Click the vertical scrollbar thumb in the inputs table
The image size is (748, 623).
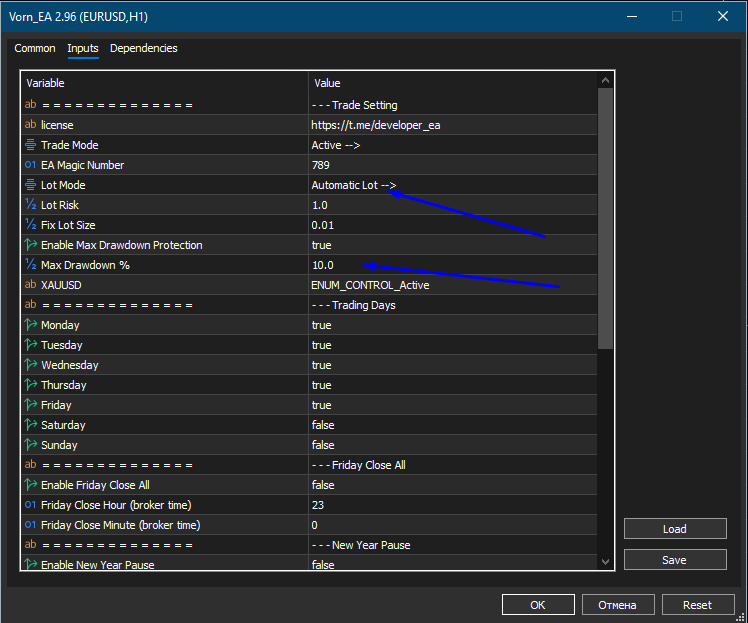[x=605, y=218]
